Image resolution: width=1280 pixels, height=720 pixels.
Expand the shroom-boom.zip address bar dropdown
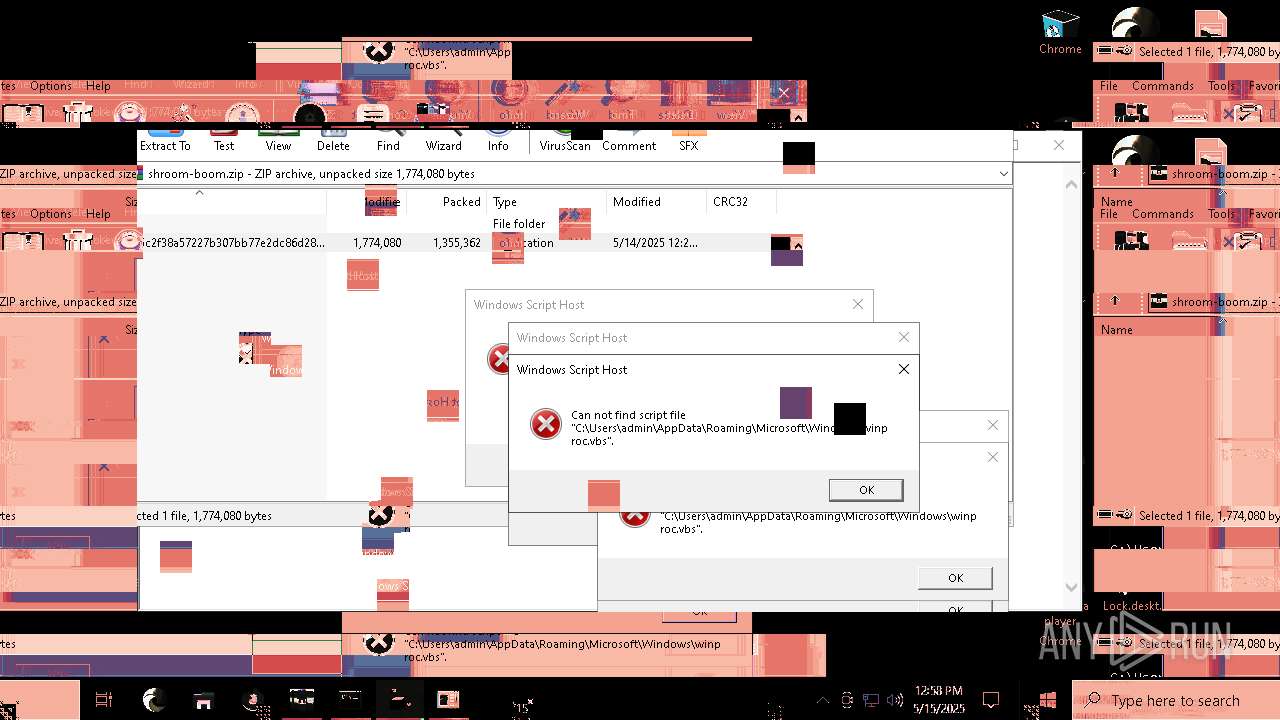[x=1003, y=174]
